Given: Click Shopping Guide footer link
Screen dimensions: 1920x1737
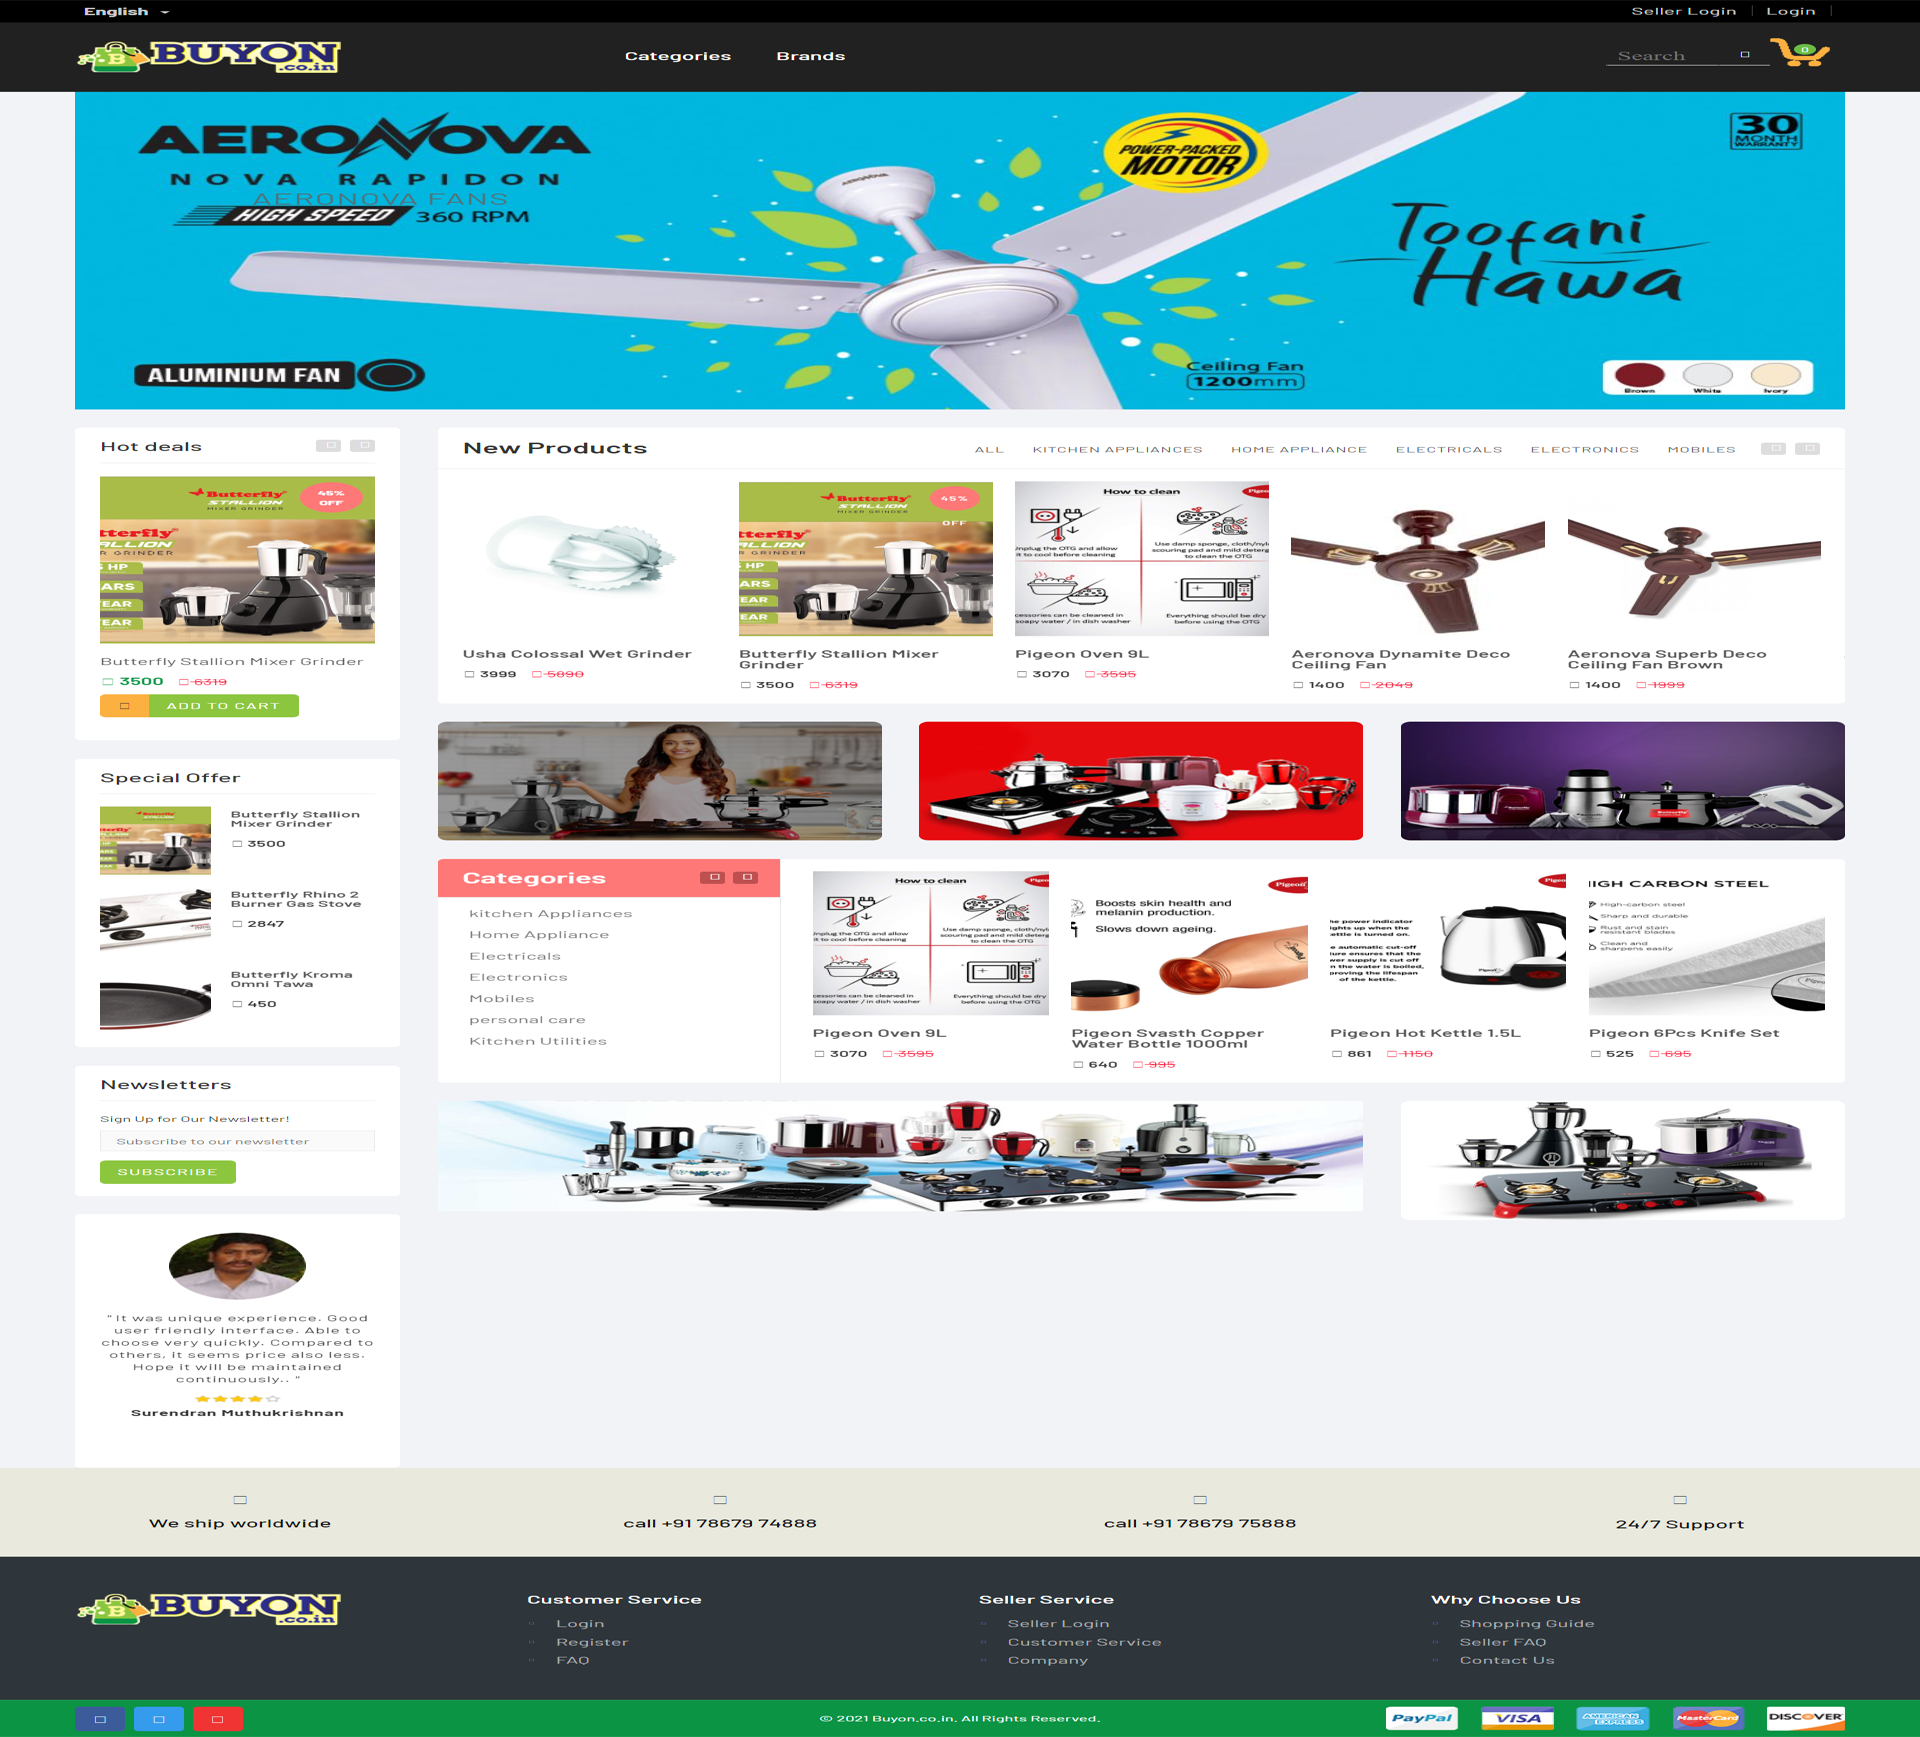Looking at the screenshot, I should pos(1527,1624).
